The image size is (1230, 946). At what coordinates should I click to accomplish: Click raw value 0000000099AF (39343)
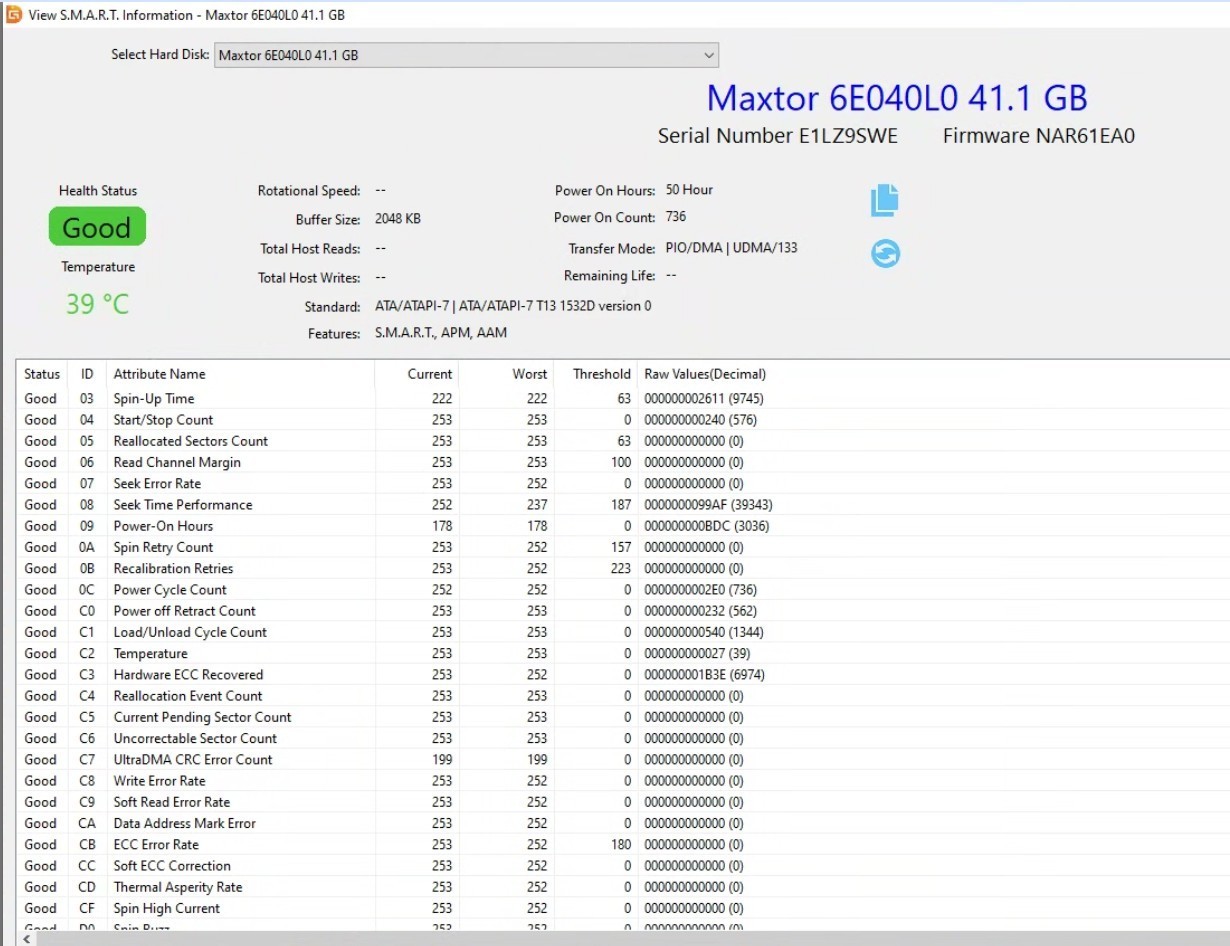tap(708, 505)
